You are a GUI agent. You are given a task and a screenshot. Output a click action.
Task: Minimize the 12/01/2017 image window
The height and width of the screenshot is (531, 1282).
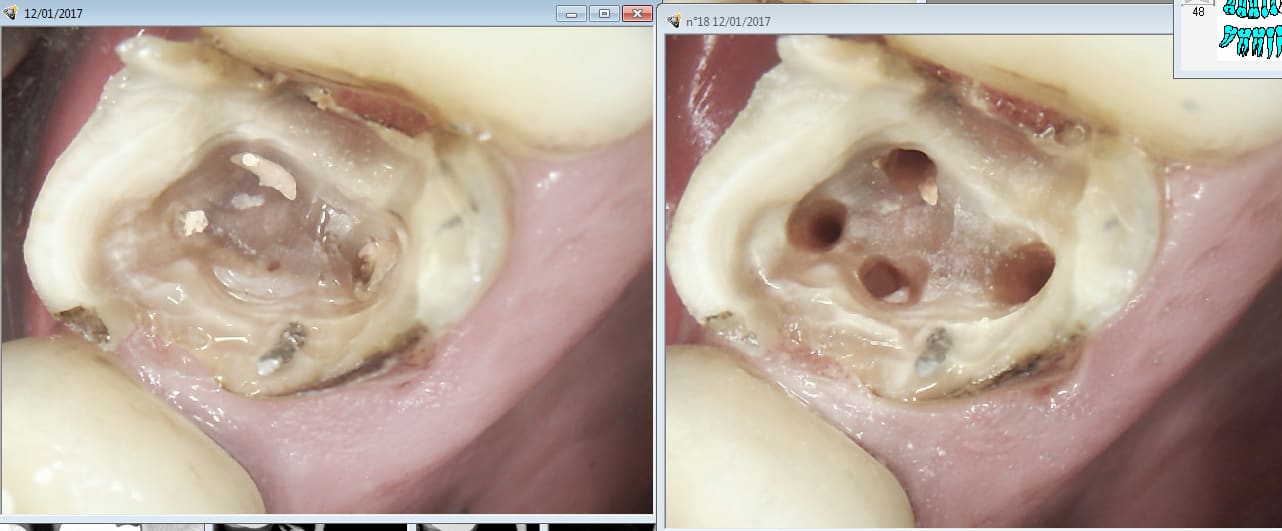coord(572,13)
